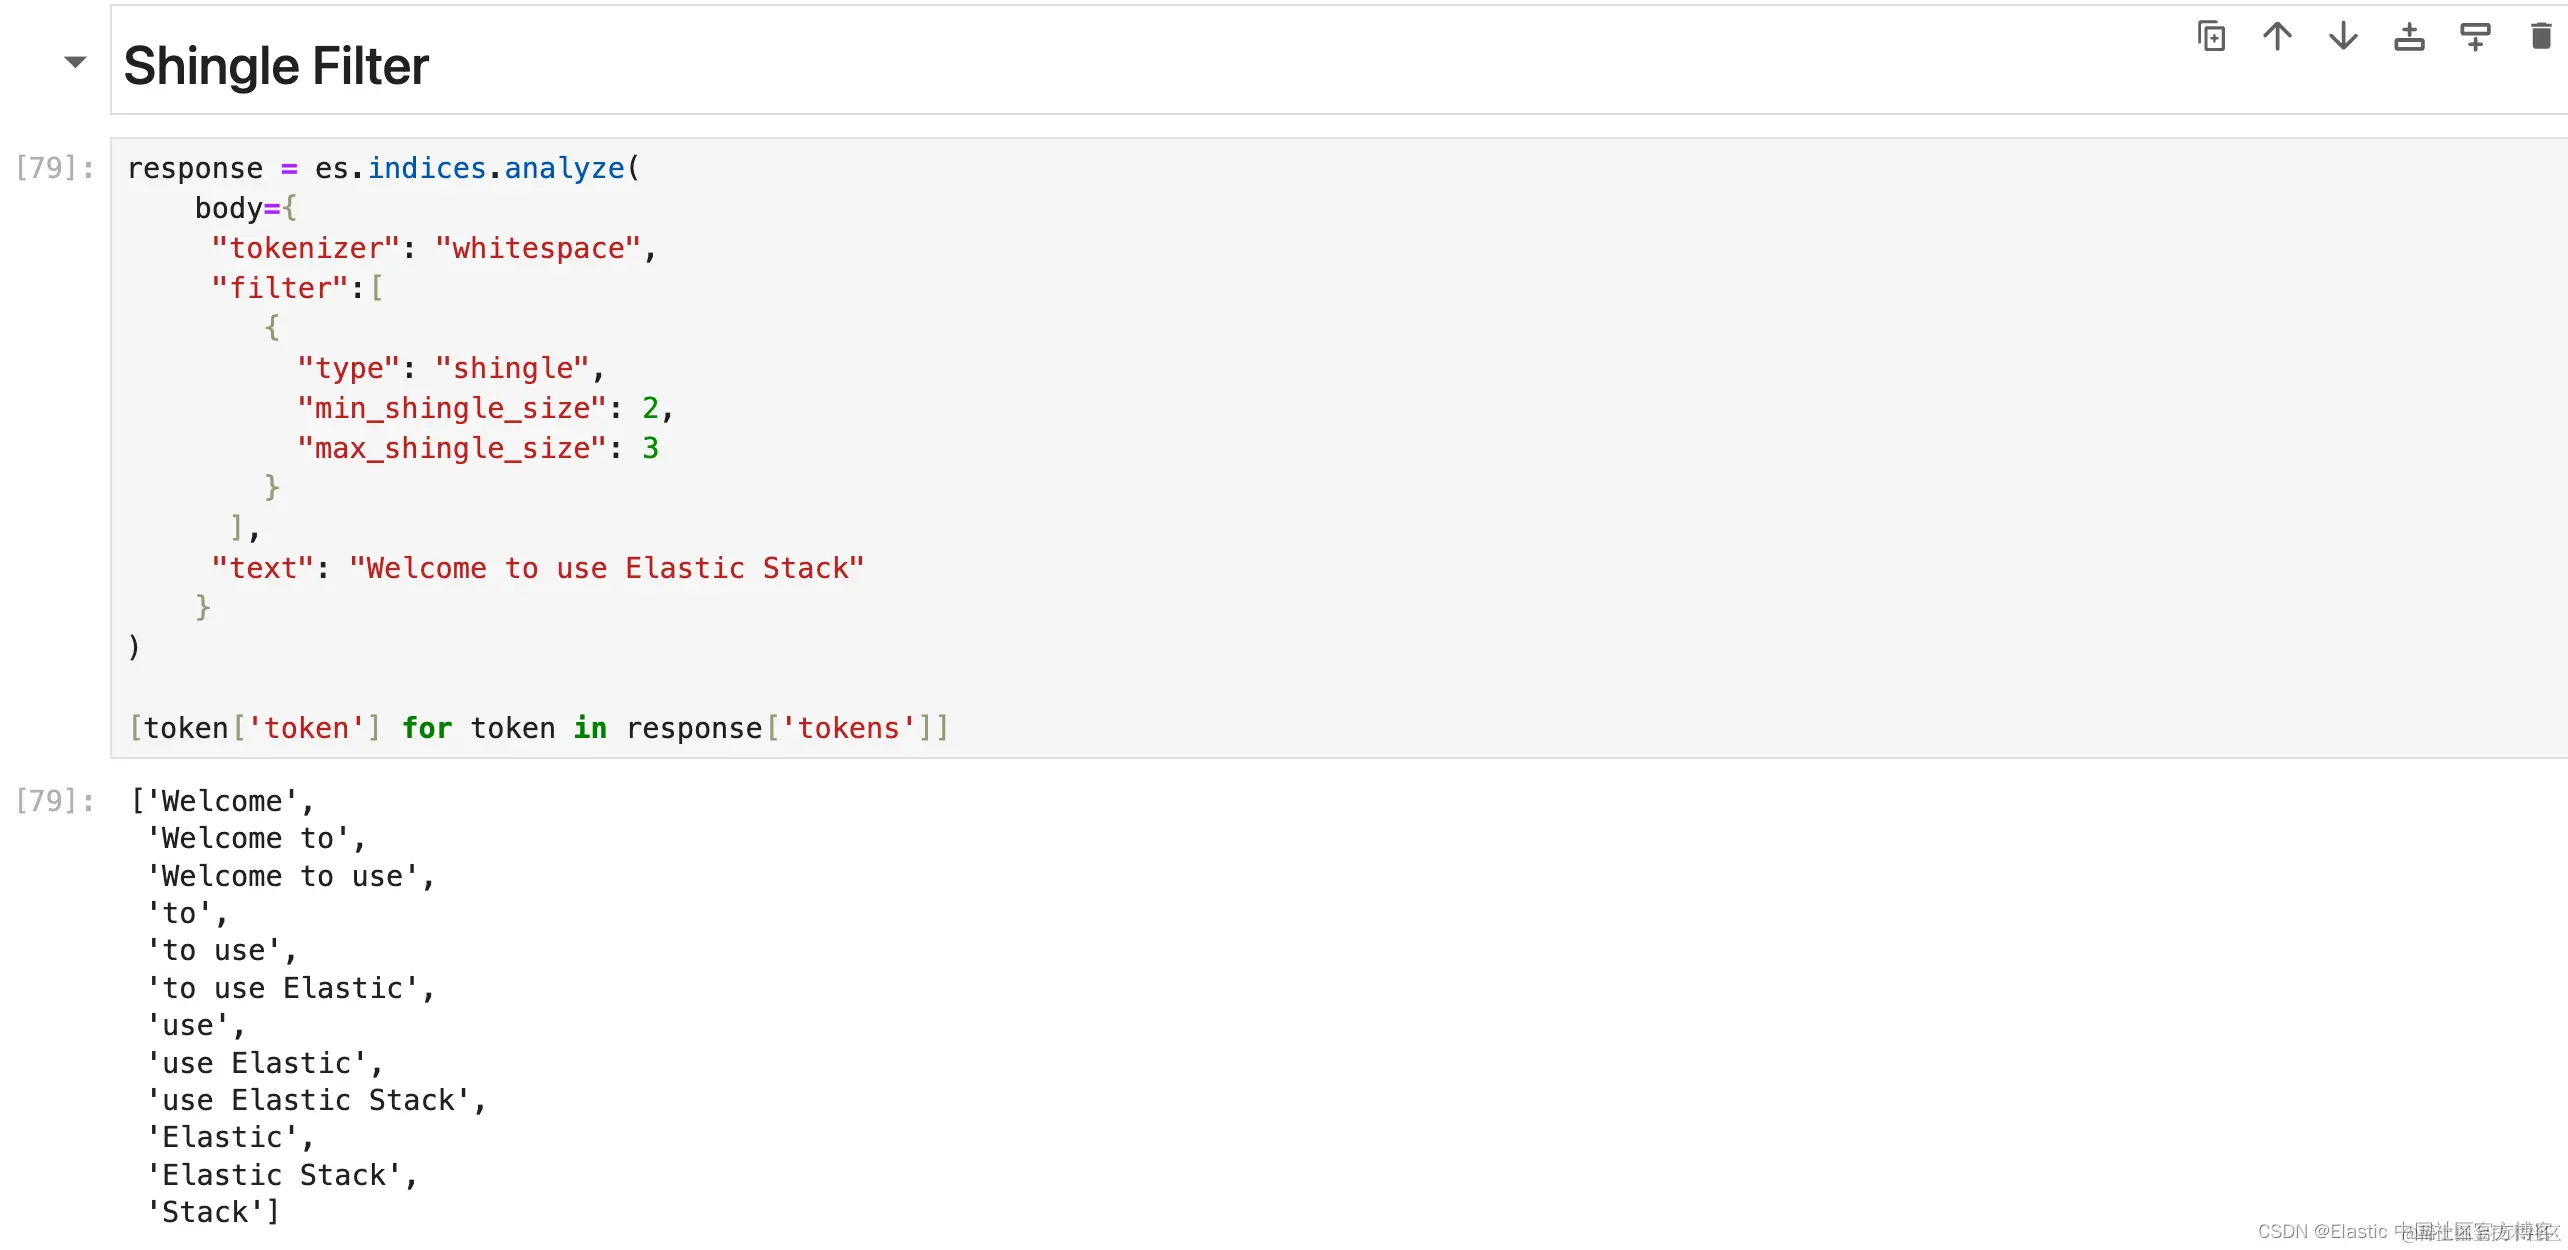Click 'use Elastic Stack' in the output

310,1100
